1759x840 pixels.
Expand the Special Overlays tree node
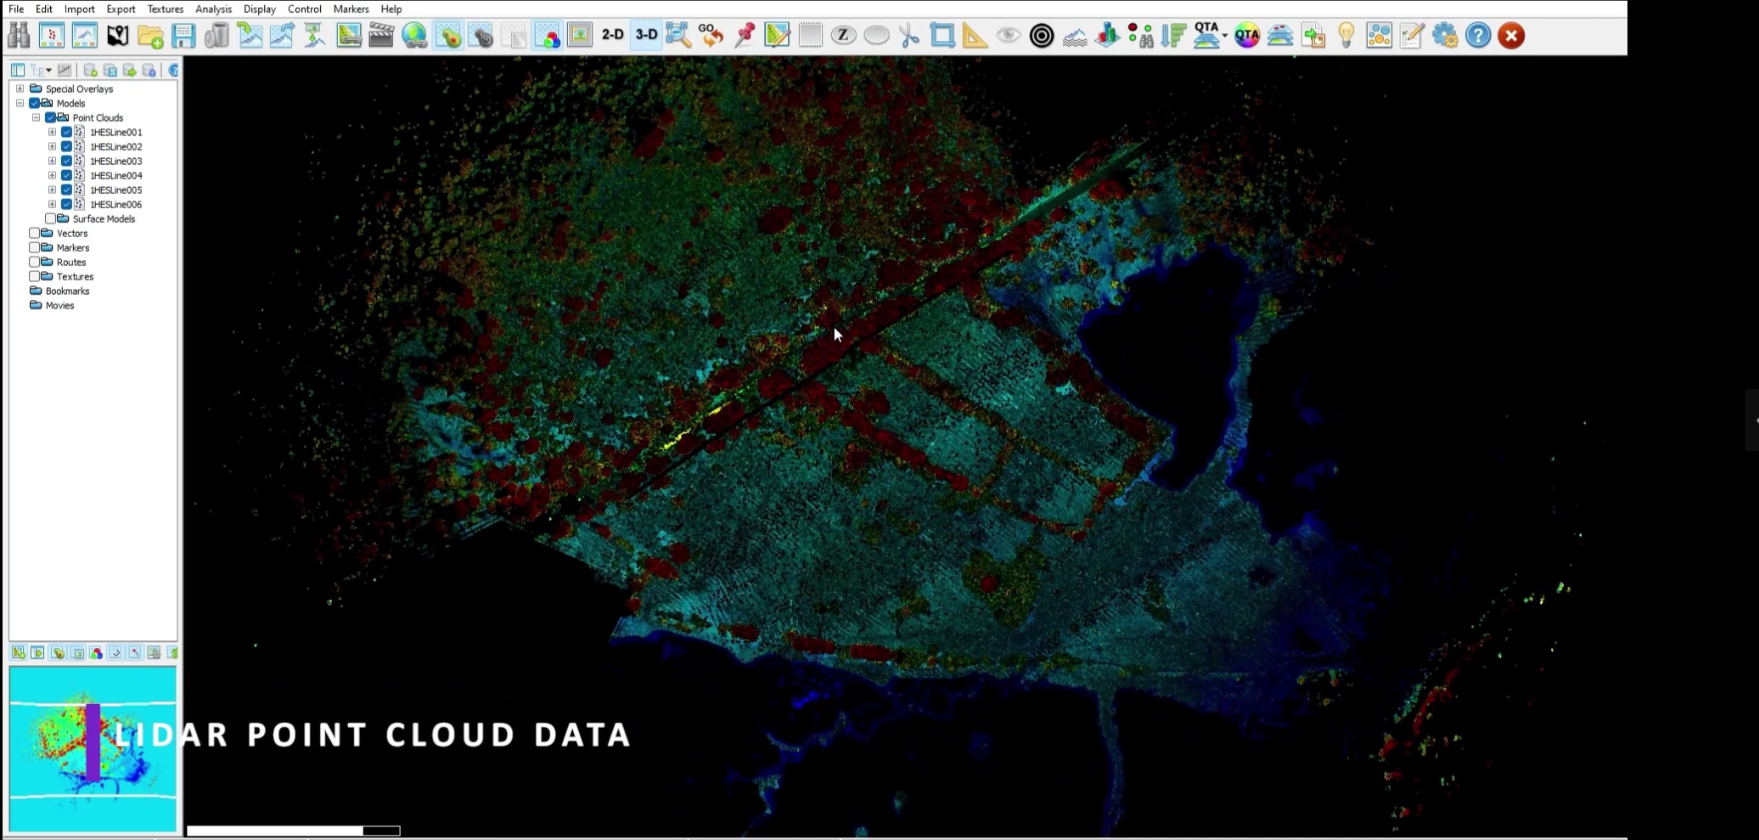click(x=20, y=89)
